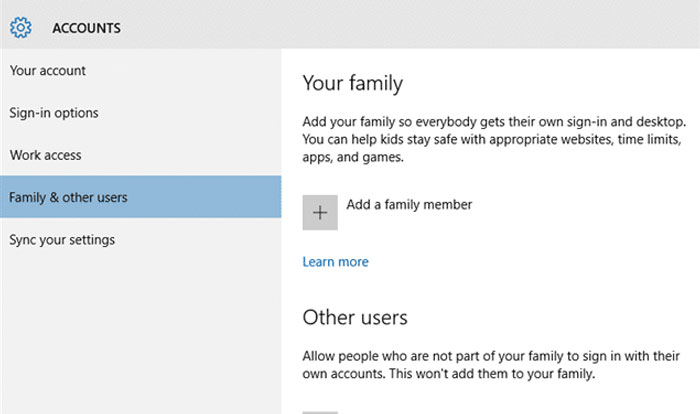The image size is (700, 414).
Task: Click the ACCOUNTS header title
Action: 86,28
